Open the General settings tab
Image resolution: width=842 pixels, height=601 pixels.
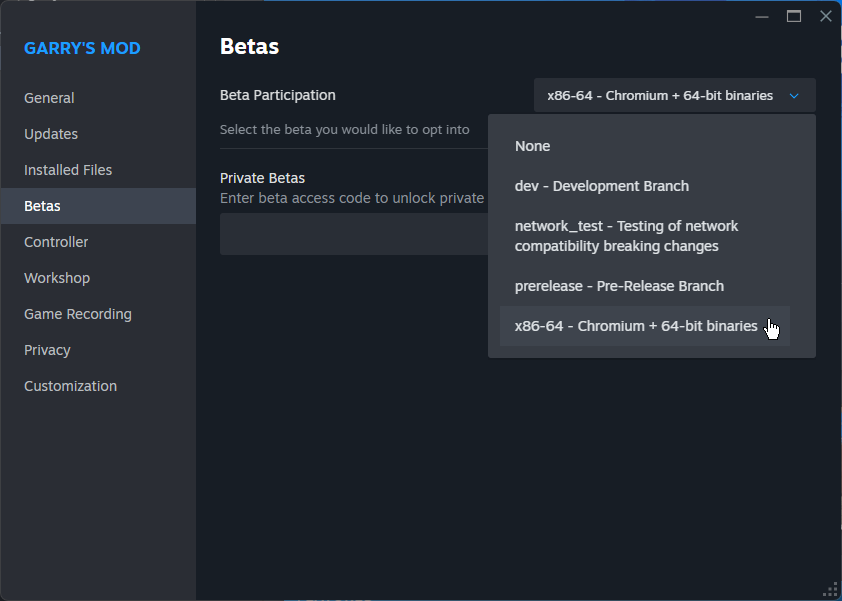tap(98, 98)
